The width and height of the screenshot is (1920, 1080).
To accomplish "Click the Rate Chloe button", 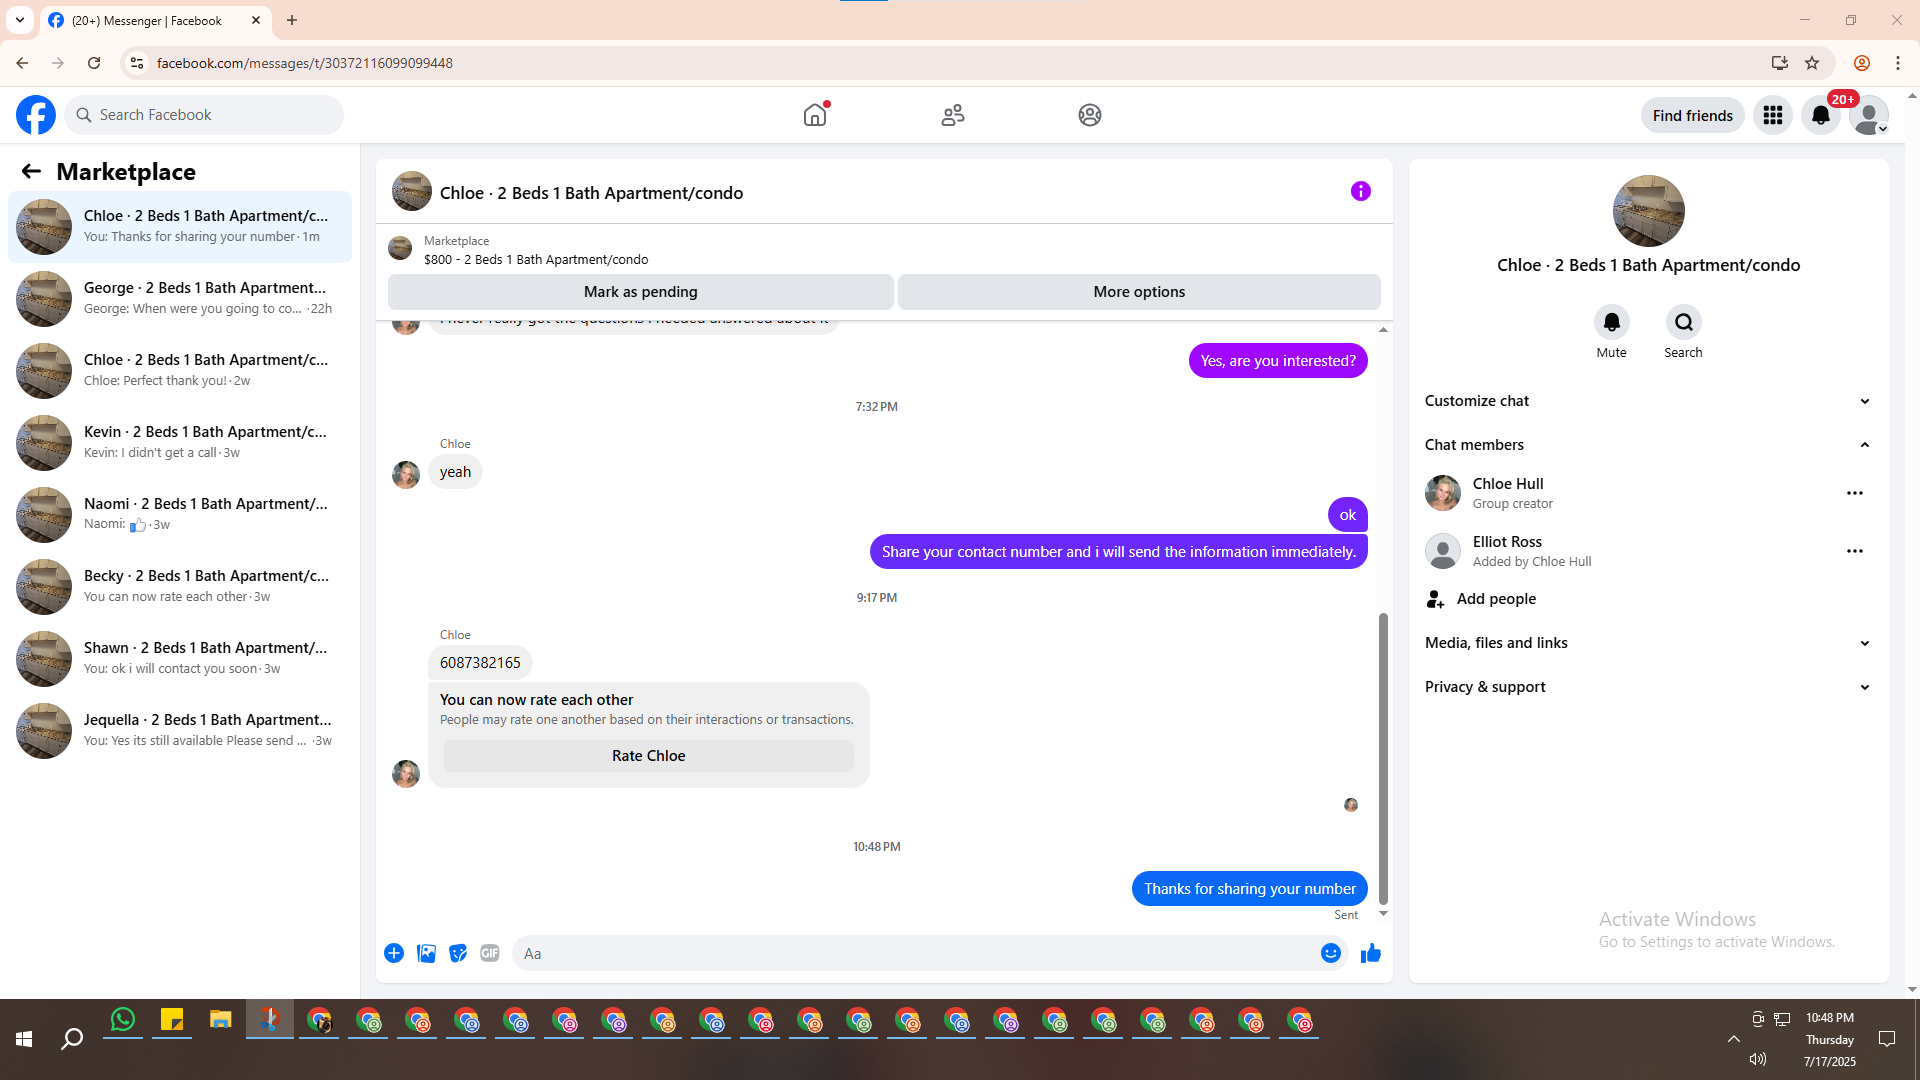I will 649,756.
